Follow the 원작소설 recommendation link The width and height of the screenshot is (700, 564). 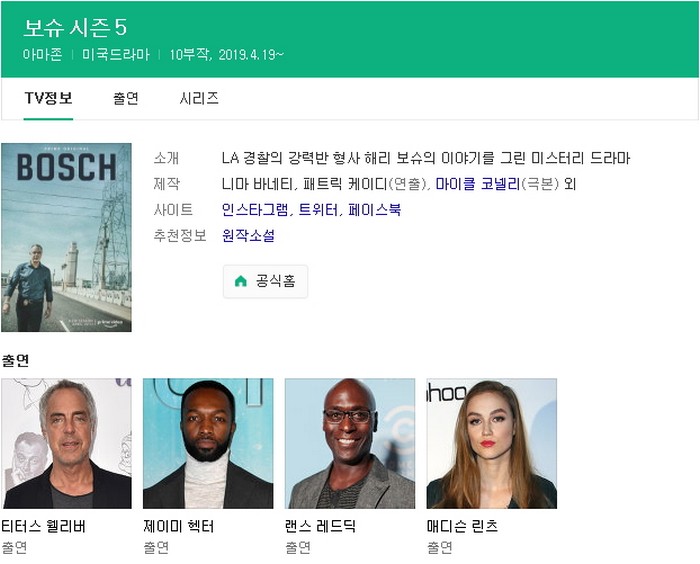248,235
